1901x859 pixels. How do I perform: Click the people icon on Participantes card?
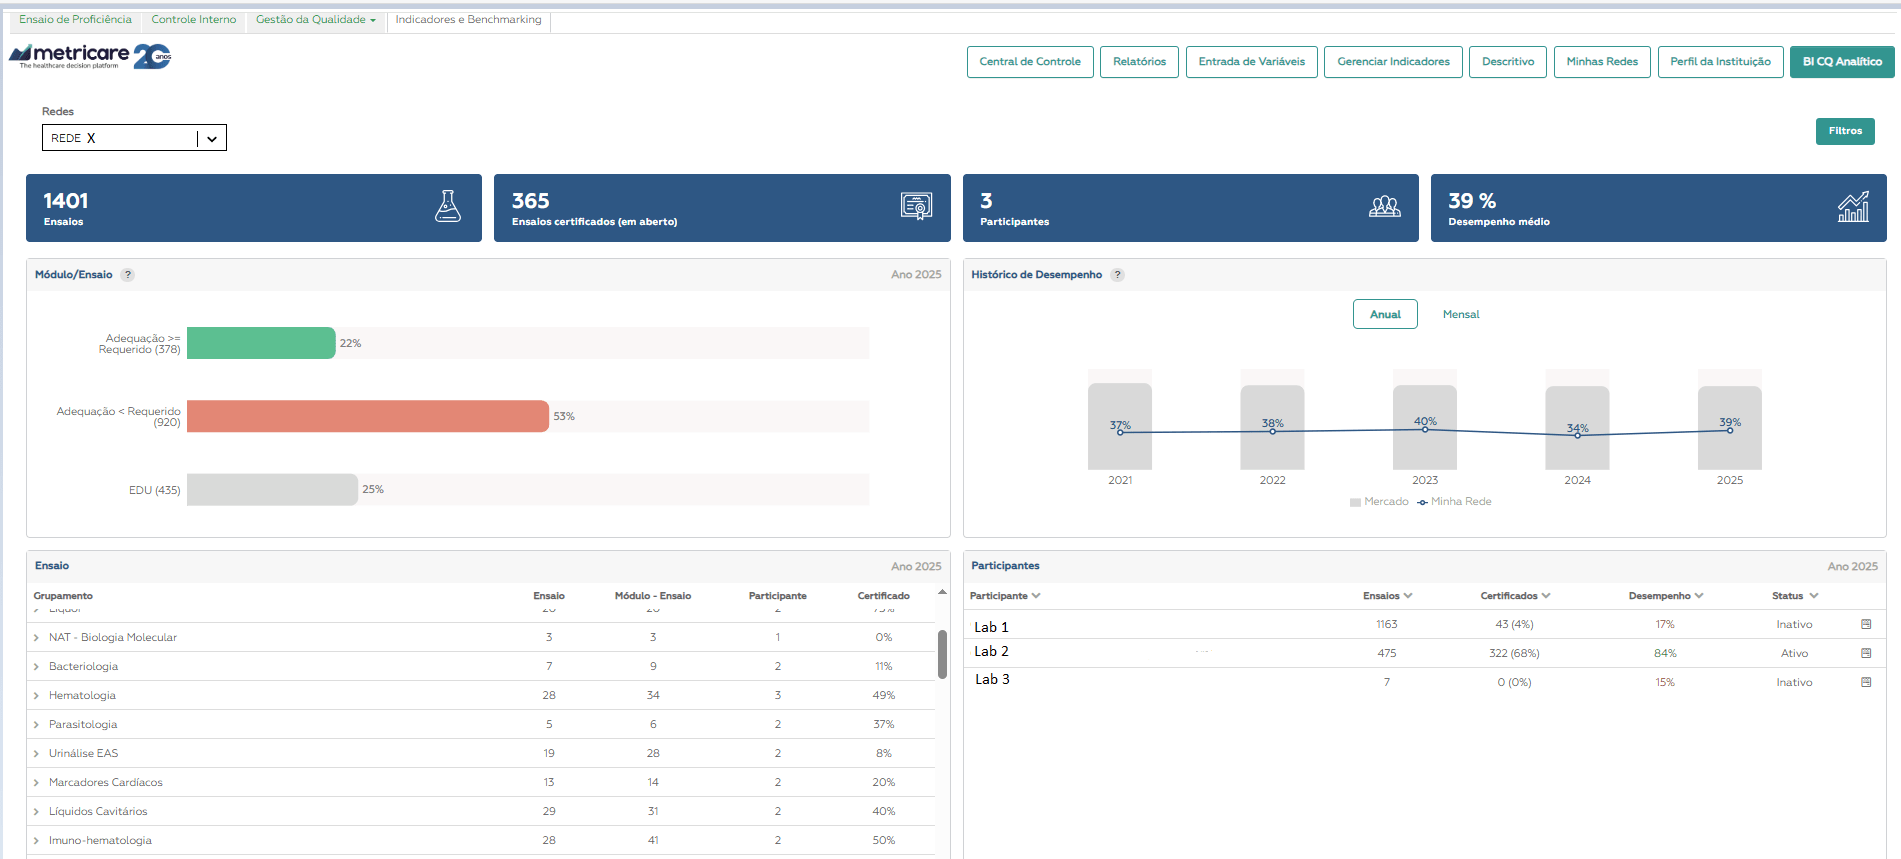[x=1384, y=207]
